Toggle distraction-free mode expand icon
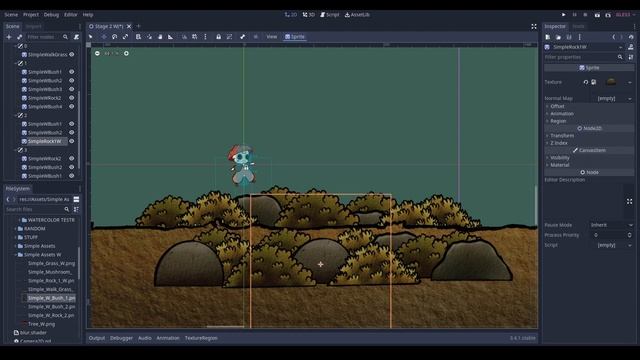This screenshot has width=640, height=360. click(x=534, y=26)
